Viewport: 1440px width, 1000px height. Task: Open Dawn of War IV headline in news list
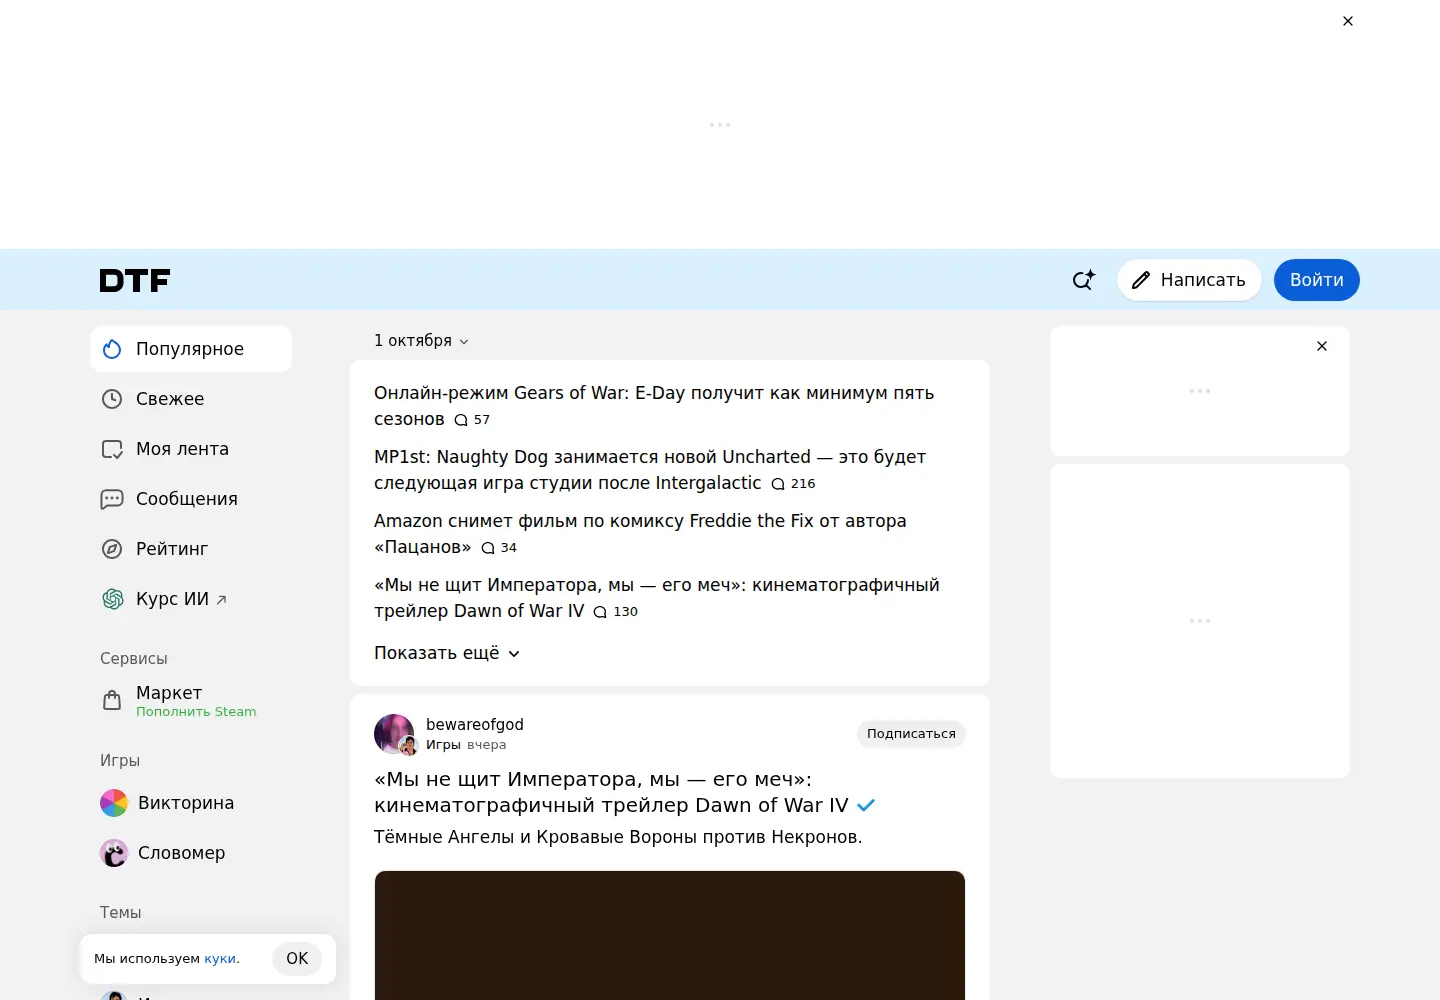click(x=657, y=598)
